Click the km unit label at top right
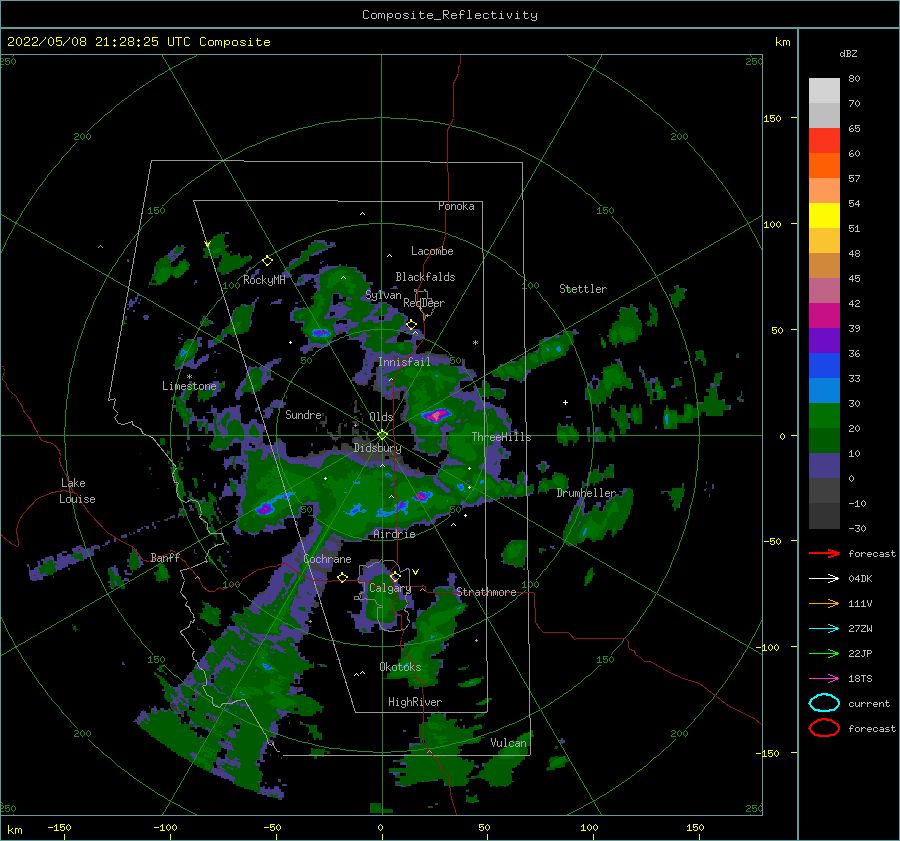This screenshot has width=900, height=841. [782, 42]
